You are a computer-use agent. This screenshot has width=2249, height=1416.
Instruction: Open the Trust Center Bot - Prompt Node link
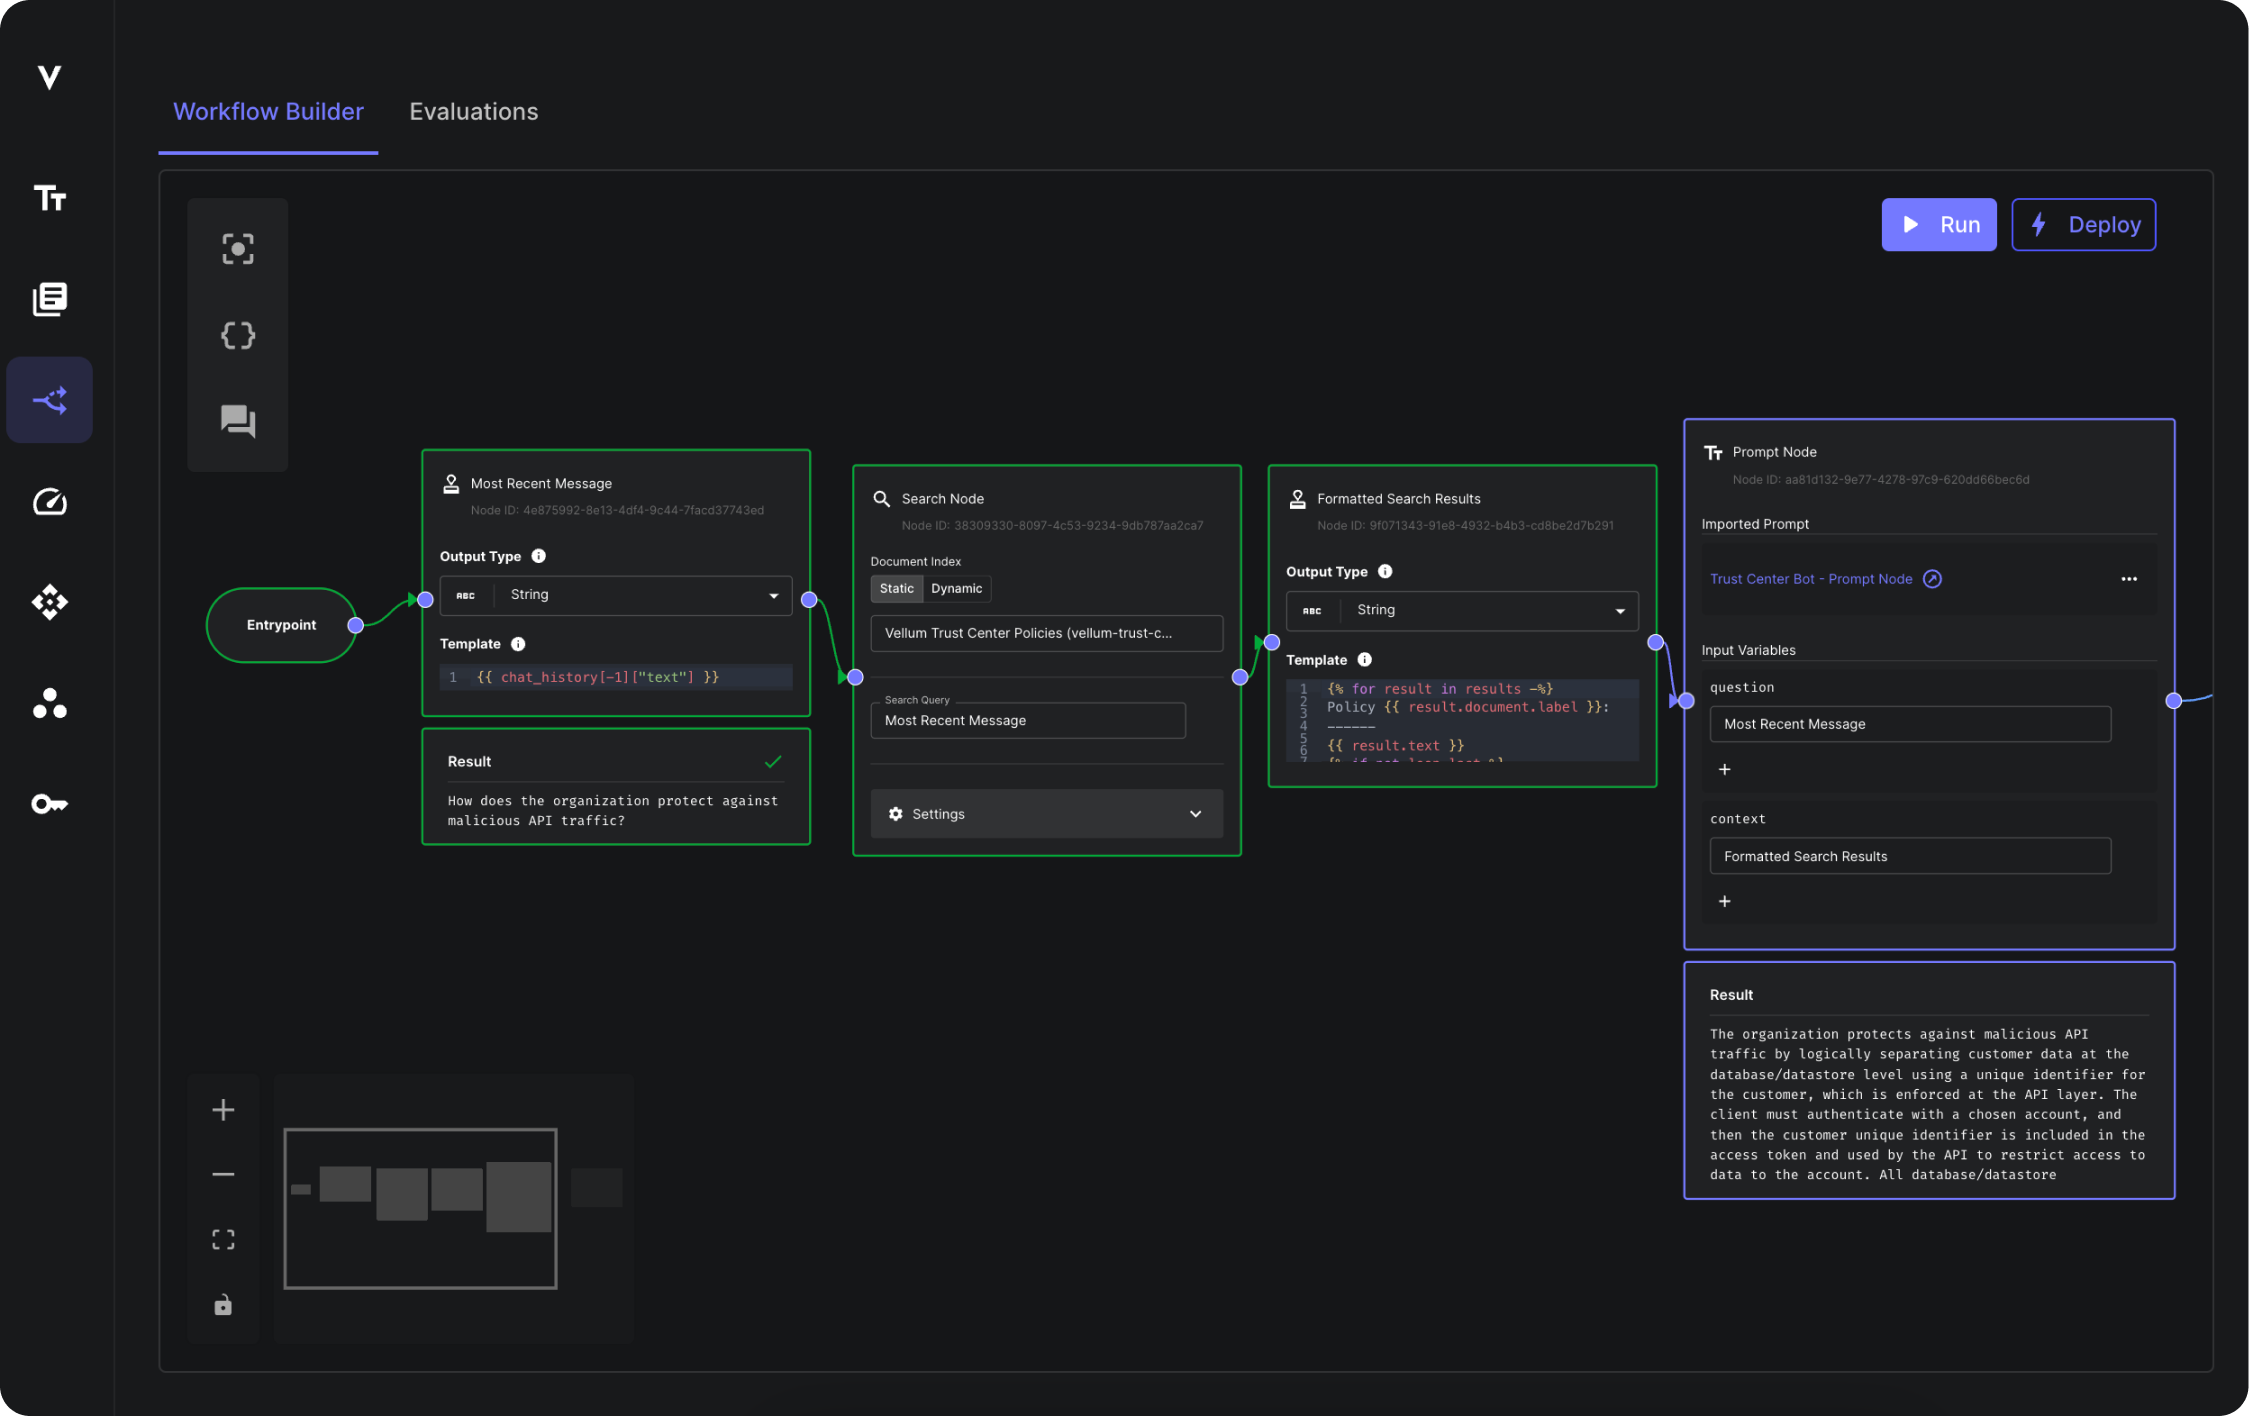(x=1811, y=578)
